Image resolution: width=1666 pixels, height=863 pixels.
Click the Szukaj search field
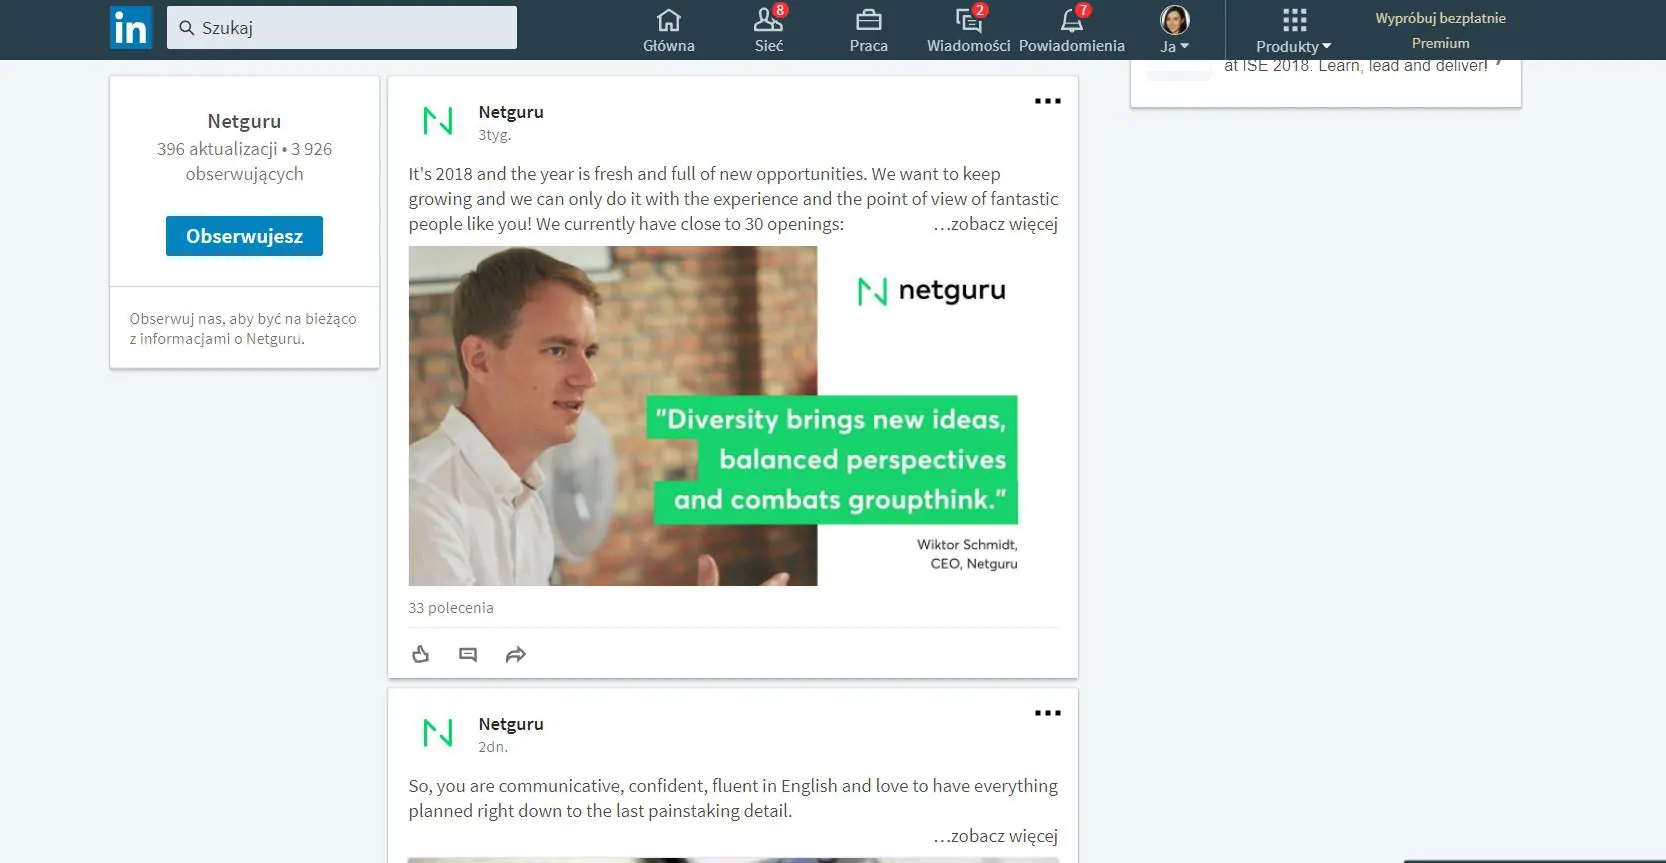[342, 28]
